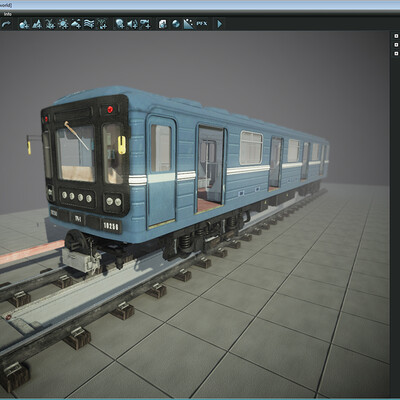Select the blue sphere material icon
The width and height of the screenshot is (400, 400).
tap(176, 24)
